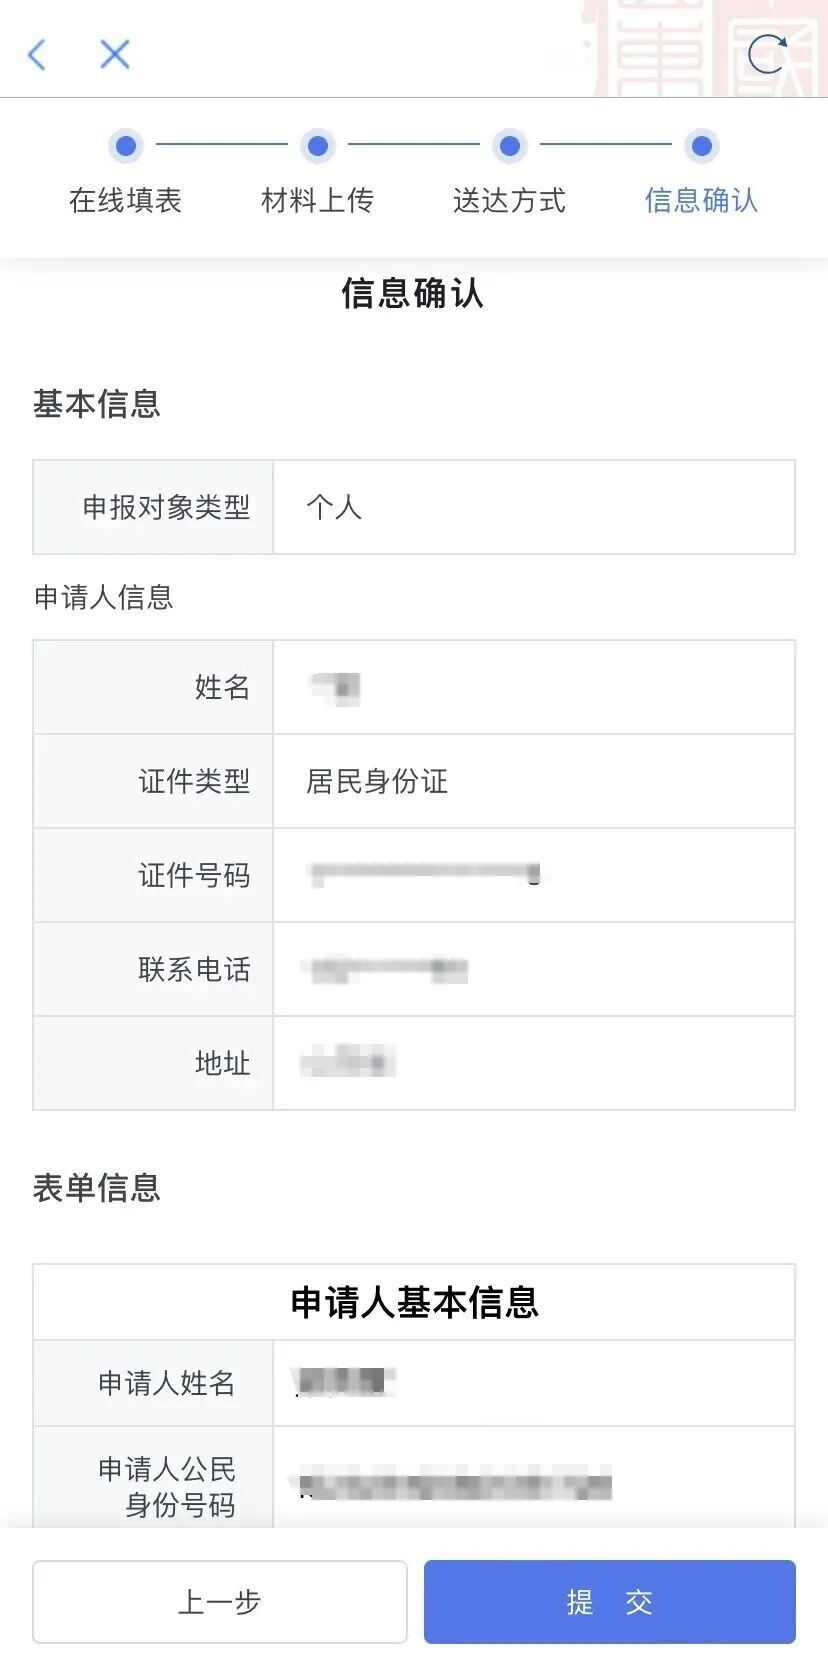Tap the 个人 value in 申报对象类型 row
828x1674 pixels.
pyautogui.click(x=334, y=508)
